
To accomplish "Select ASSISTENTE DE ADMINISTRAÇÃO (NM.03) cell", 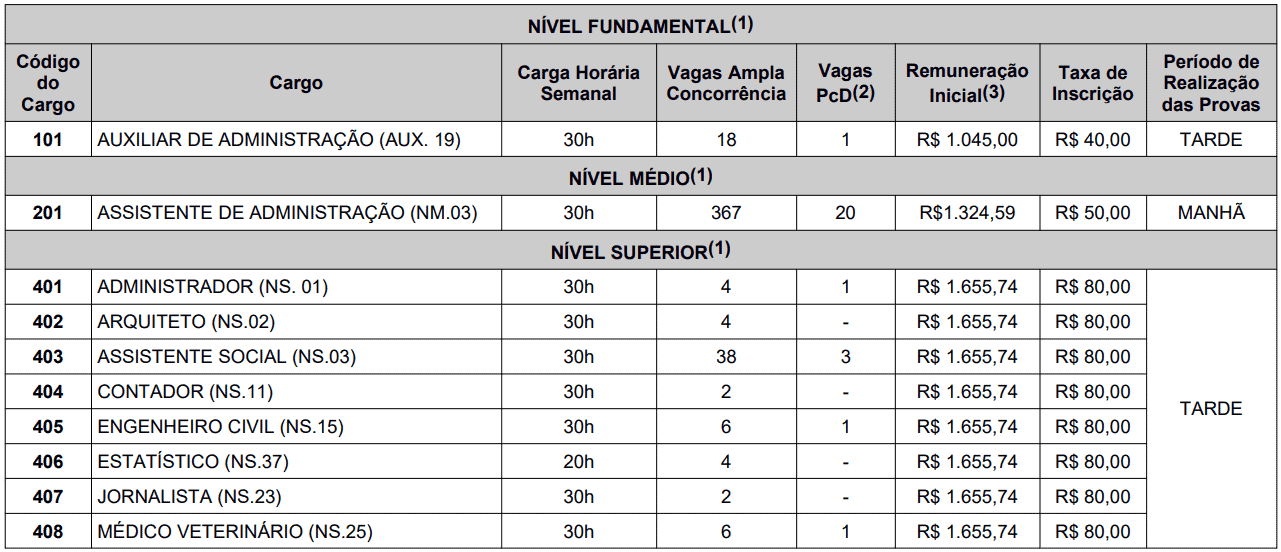I will (296, 213).
